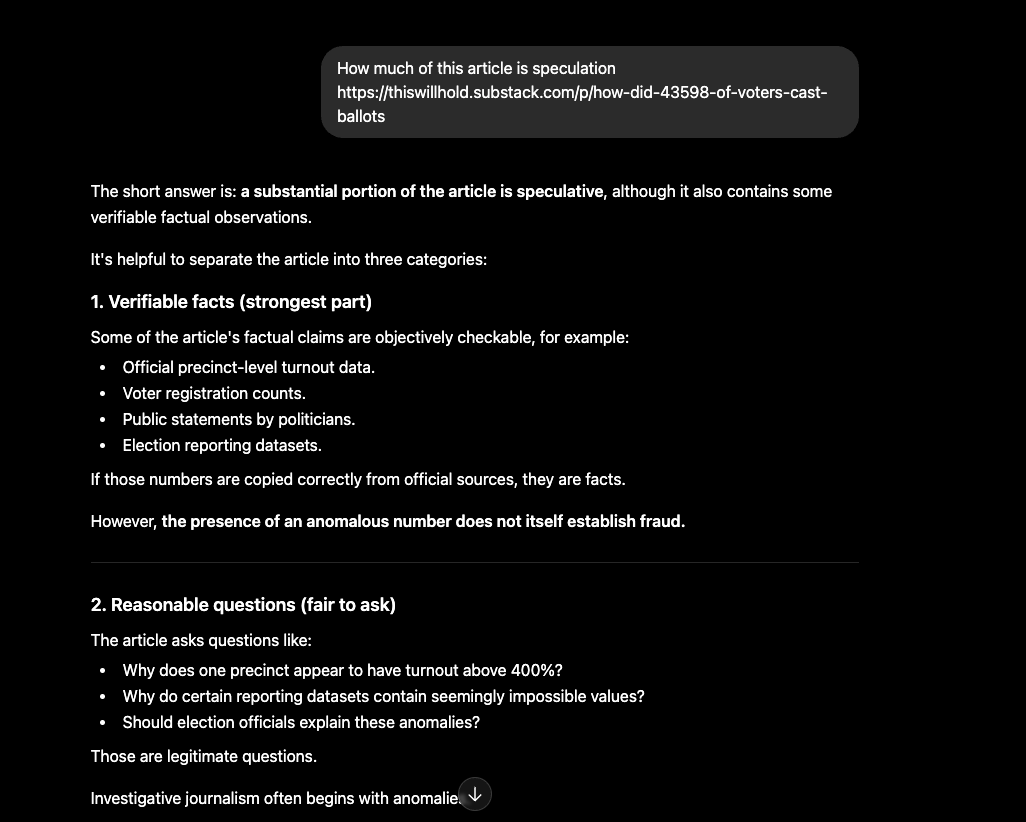Viewport: 1026px width, 822px height.
Task: Click the 'Election reporting datasets.' bullet
Action: coord(222,446)
